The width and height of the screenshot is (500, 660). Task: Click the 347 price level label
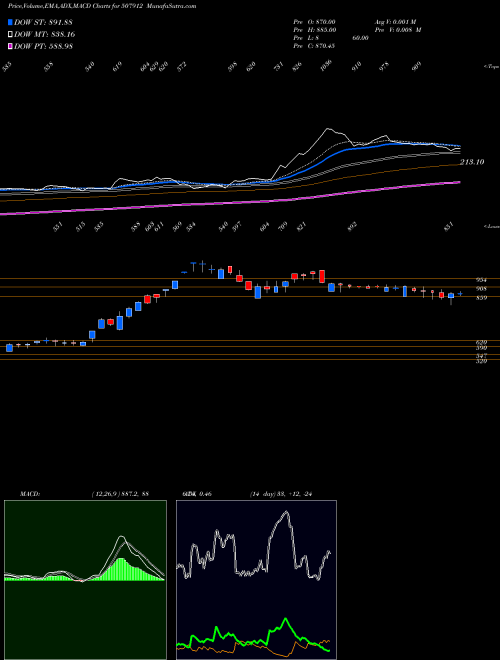pyautogui.click(x=481, y=356)
